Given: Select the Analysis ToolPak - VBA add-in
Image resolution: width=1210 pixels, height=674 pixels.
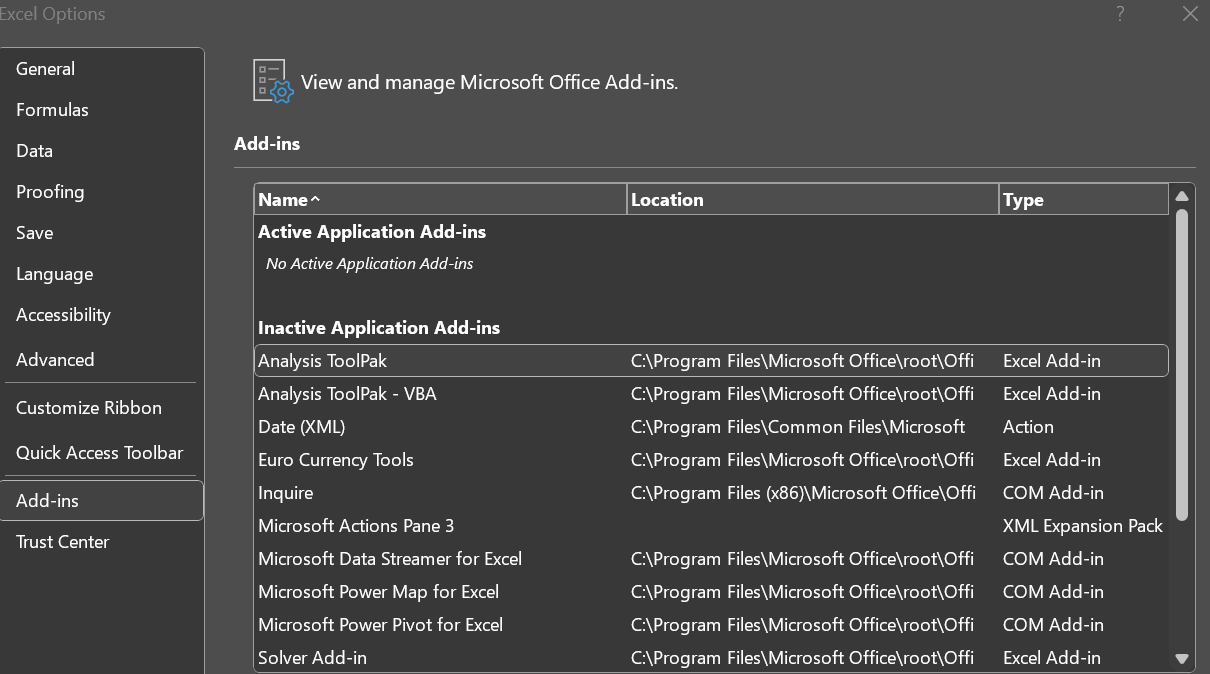Looking at the screenshot, I should coord(711,394).
